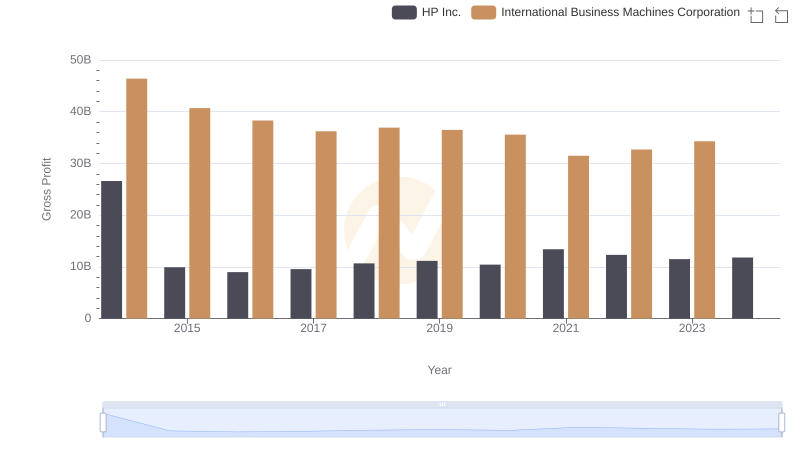Click the data zoom top drag bar
Viewport: 800px width, 461px height.
pos(442,404)
